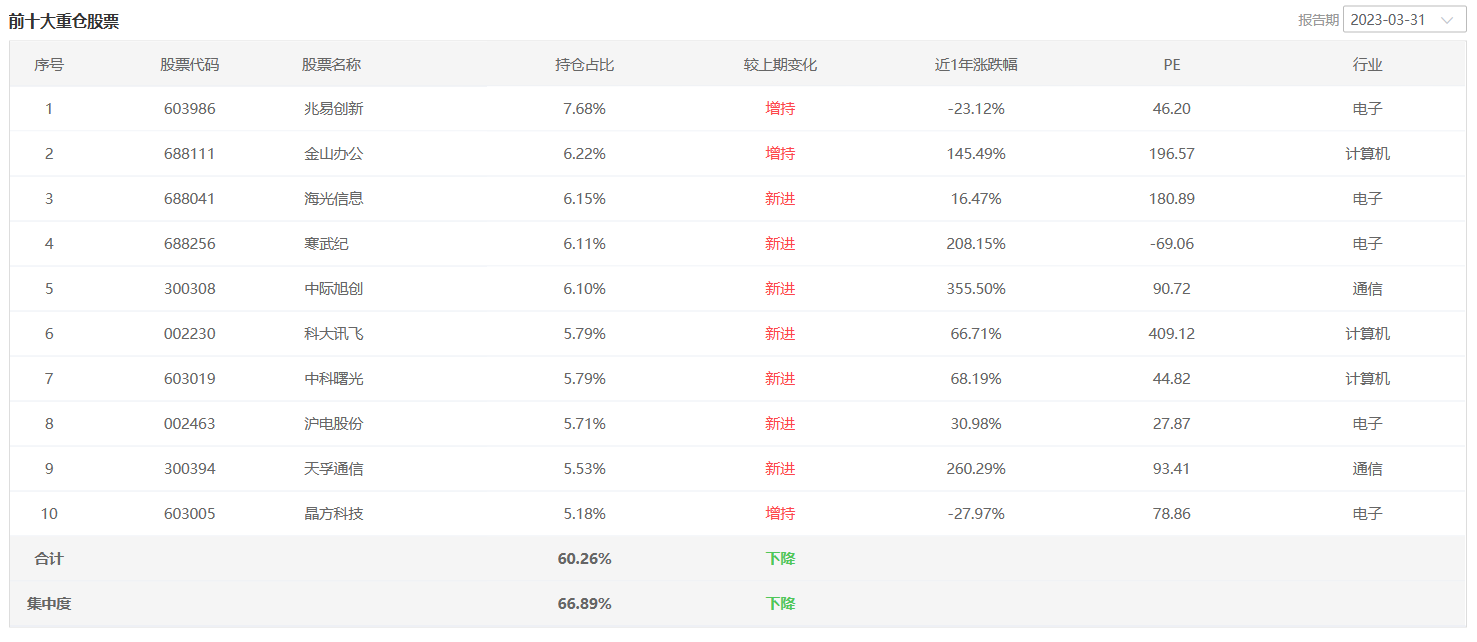This screenshot has height=642, width=1477.
Task: Click stock code 002463
Action: pos(189,424)
